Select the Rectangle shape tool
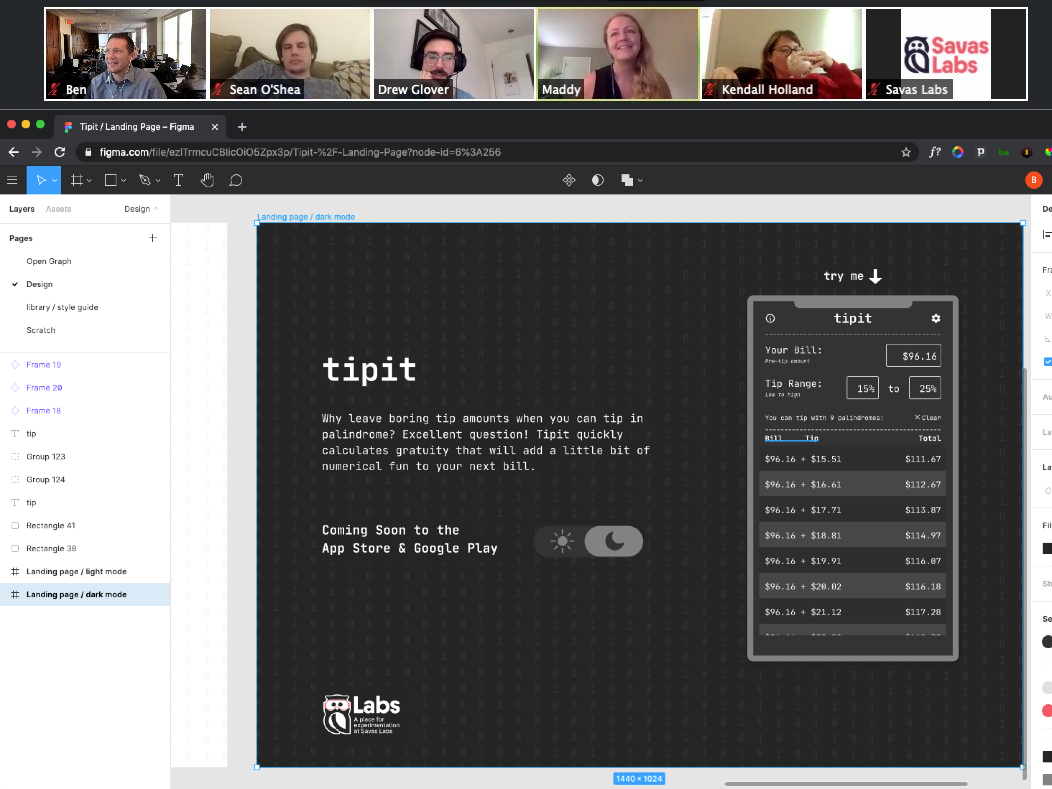The width and height of the screenshot is (1052, 789). pyautogui.click(x=110, y=180)
